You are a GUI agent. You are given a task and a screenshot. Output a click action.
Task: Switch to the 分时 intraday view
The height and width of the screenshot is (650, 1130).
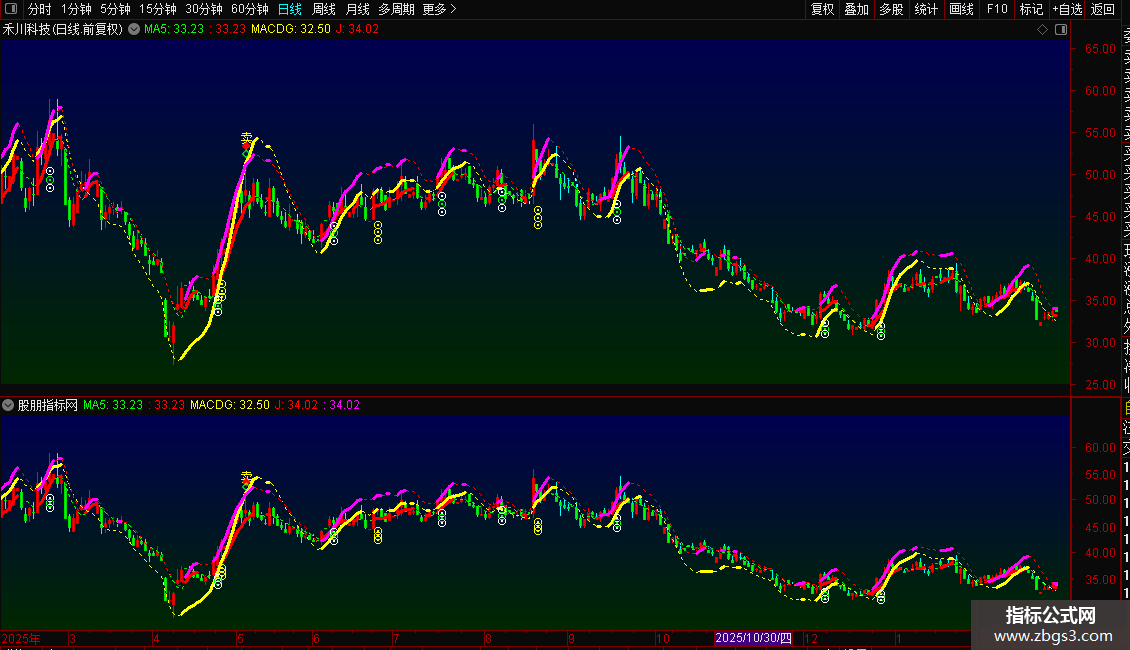[x=40, y=9]
